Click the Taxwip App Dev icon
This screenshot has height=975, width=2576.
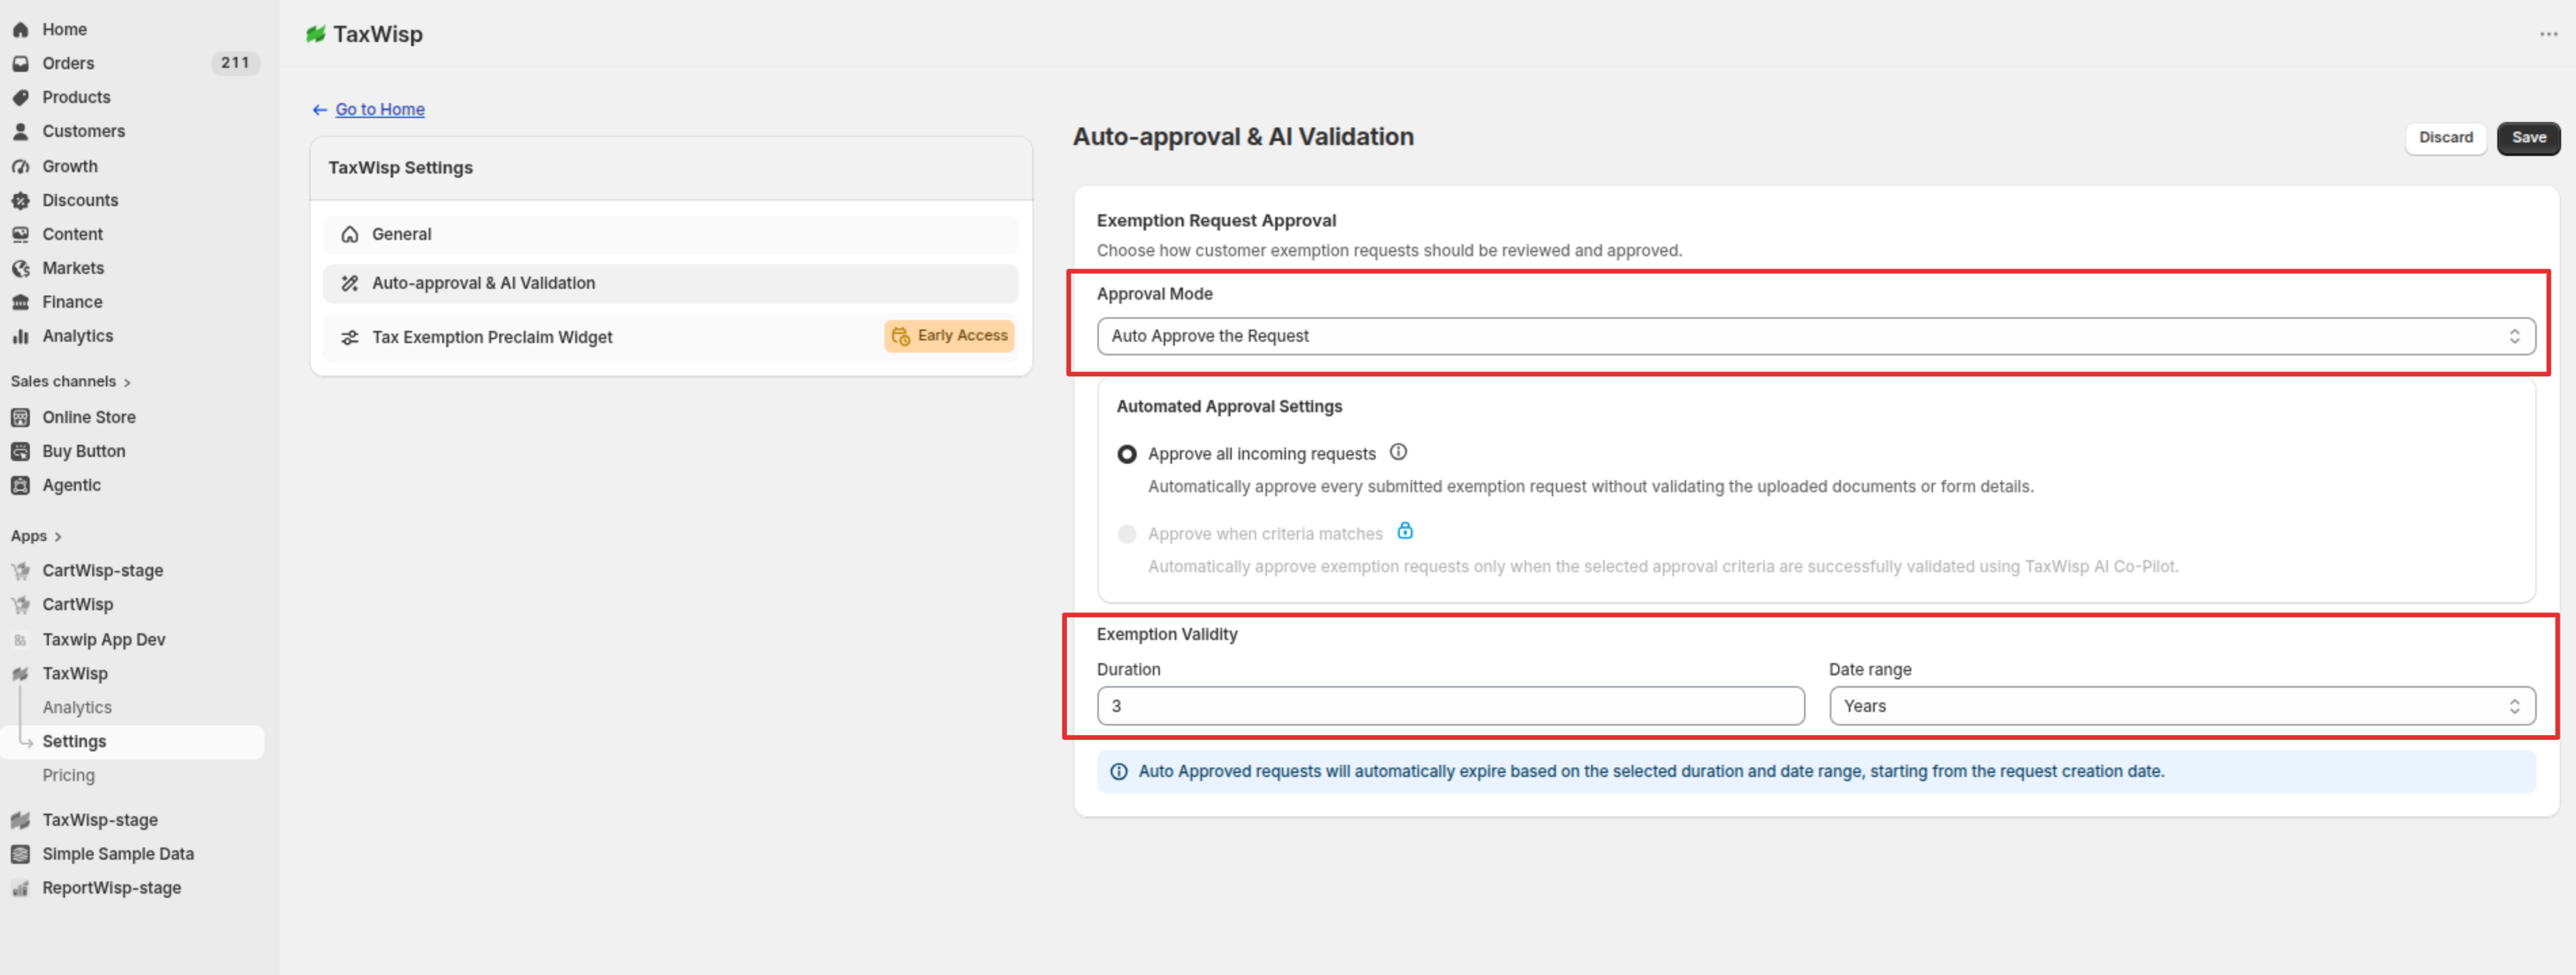(x=20, y=640)
